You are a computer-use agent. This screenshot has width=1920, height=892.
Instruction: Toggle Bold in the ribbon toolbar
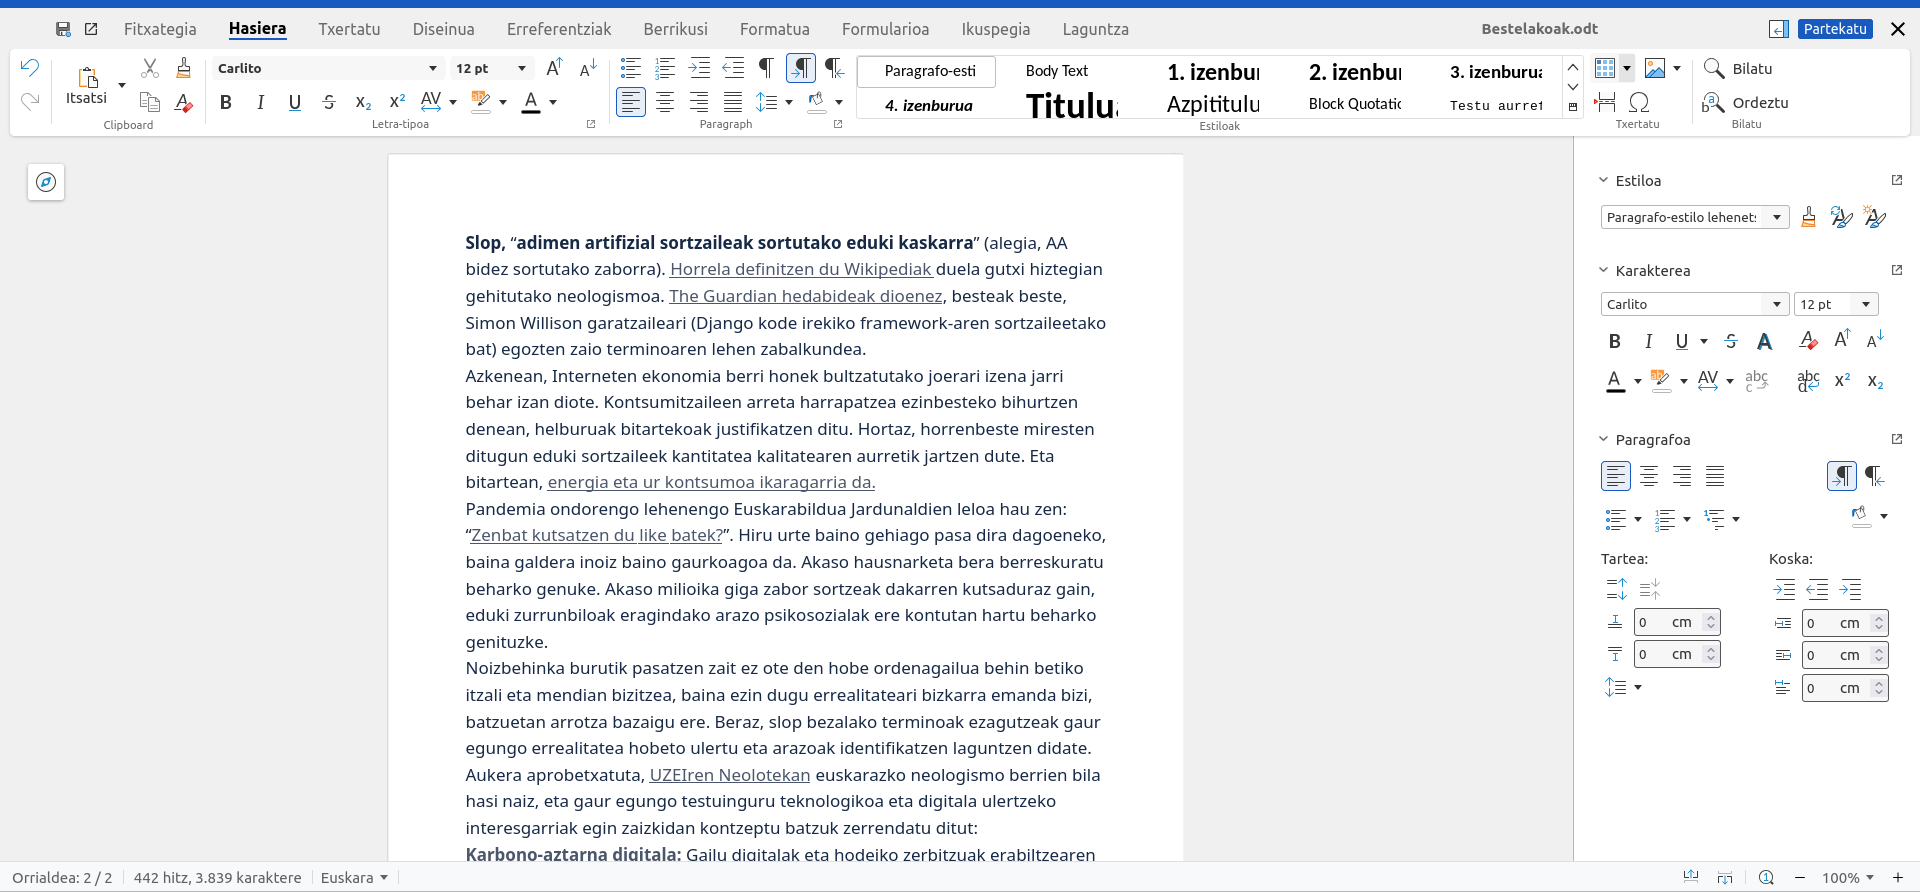click(x=226, y=102)
